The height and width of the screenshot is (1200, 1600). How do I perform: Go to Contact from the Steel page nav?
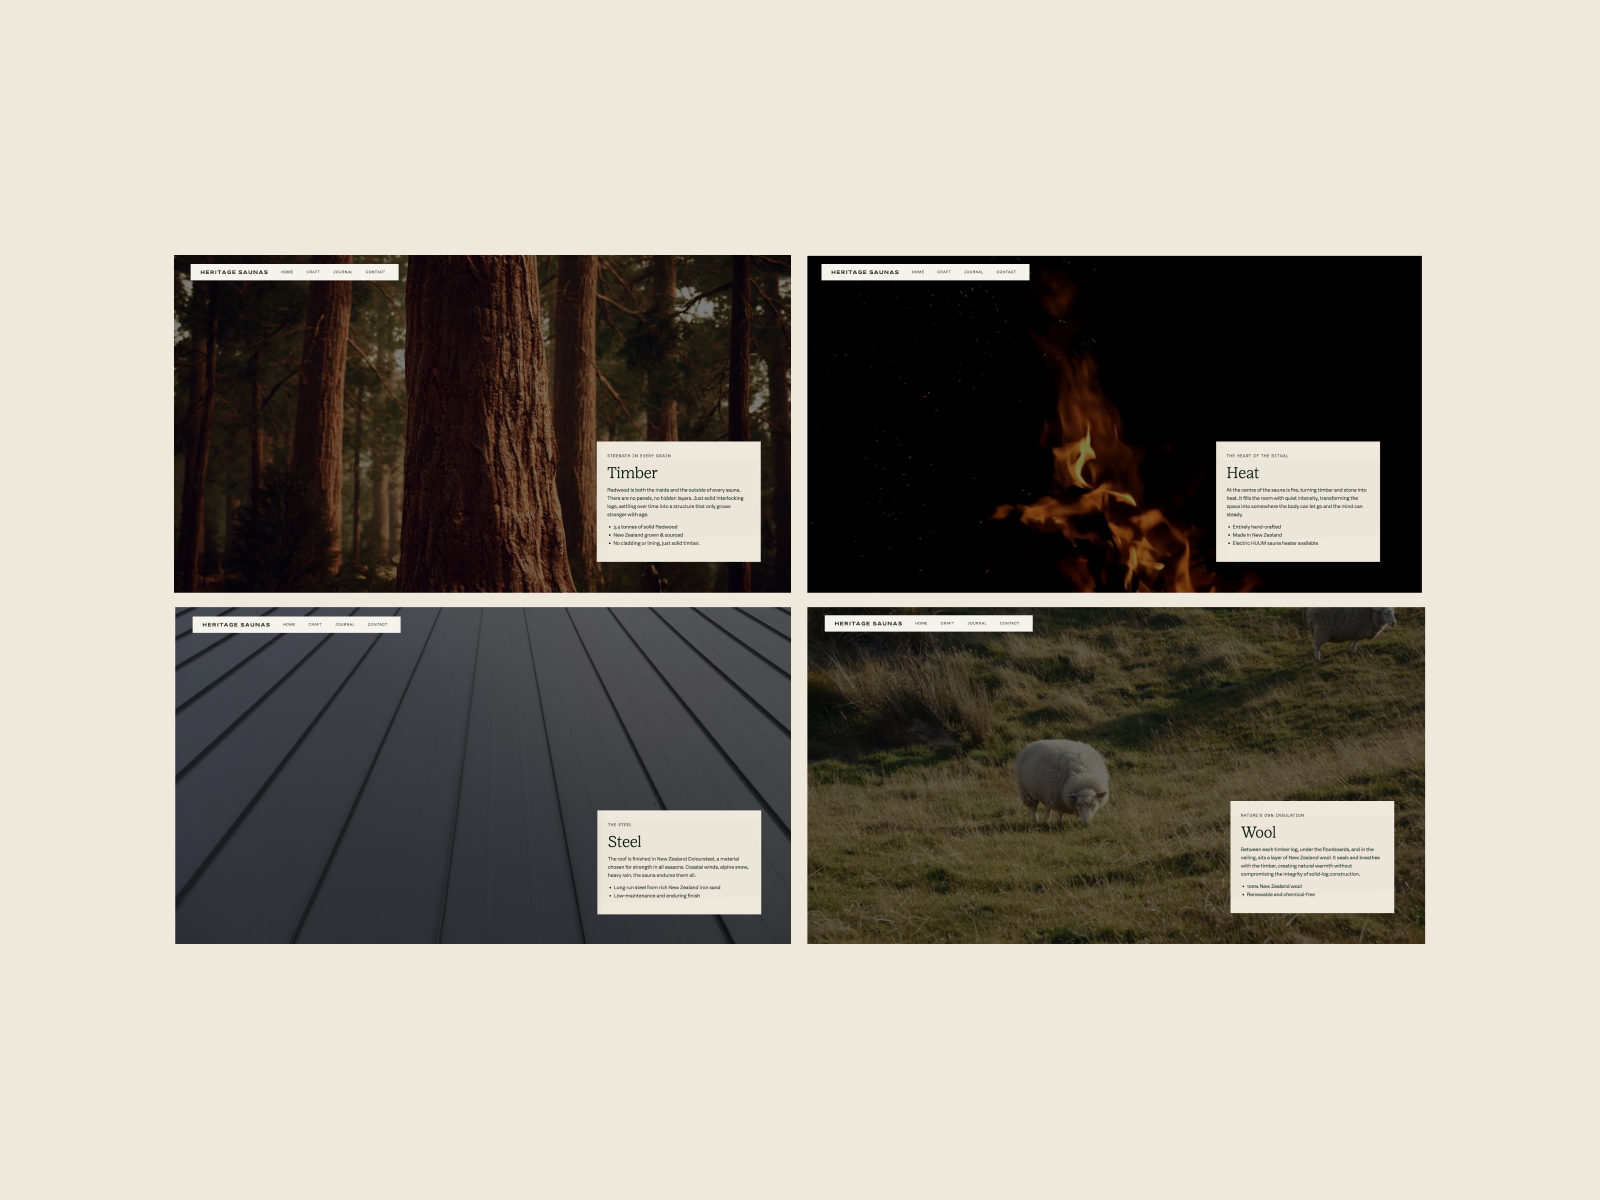point(377,625)
